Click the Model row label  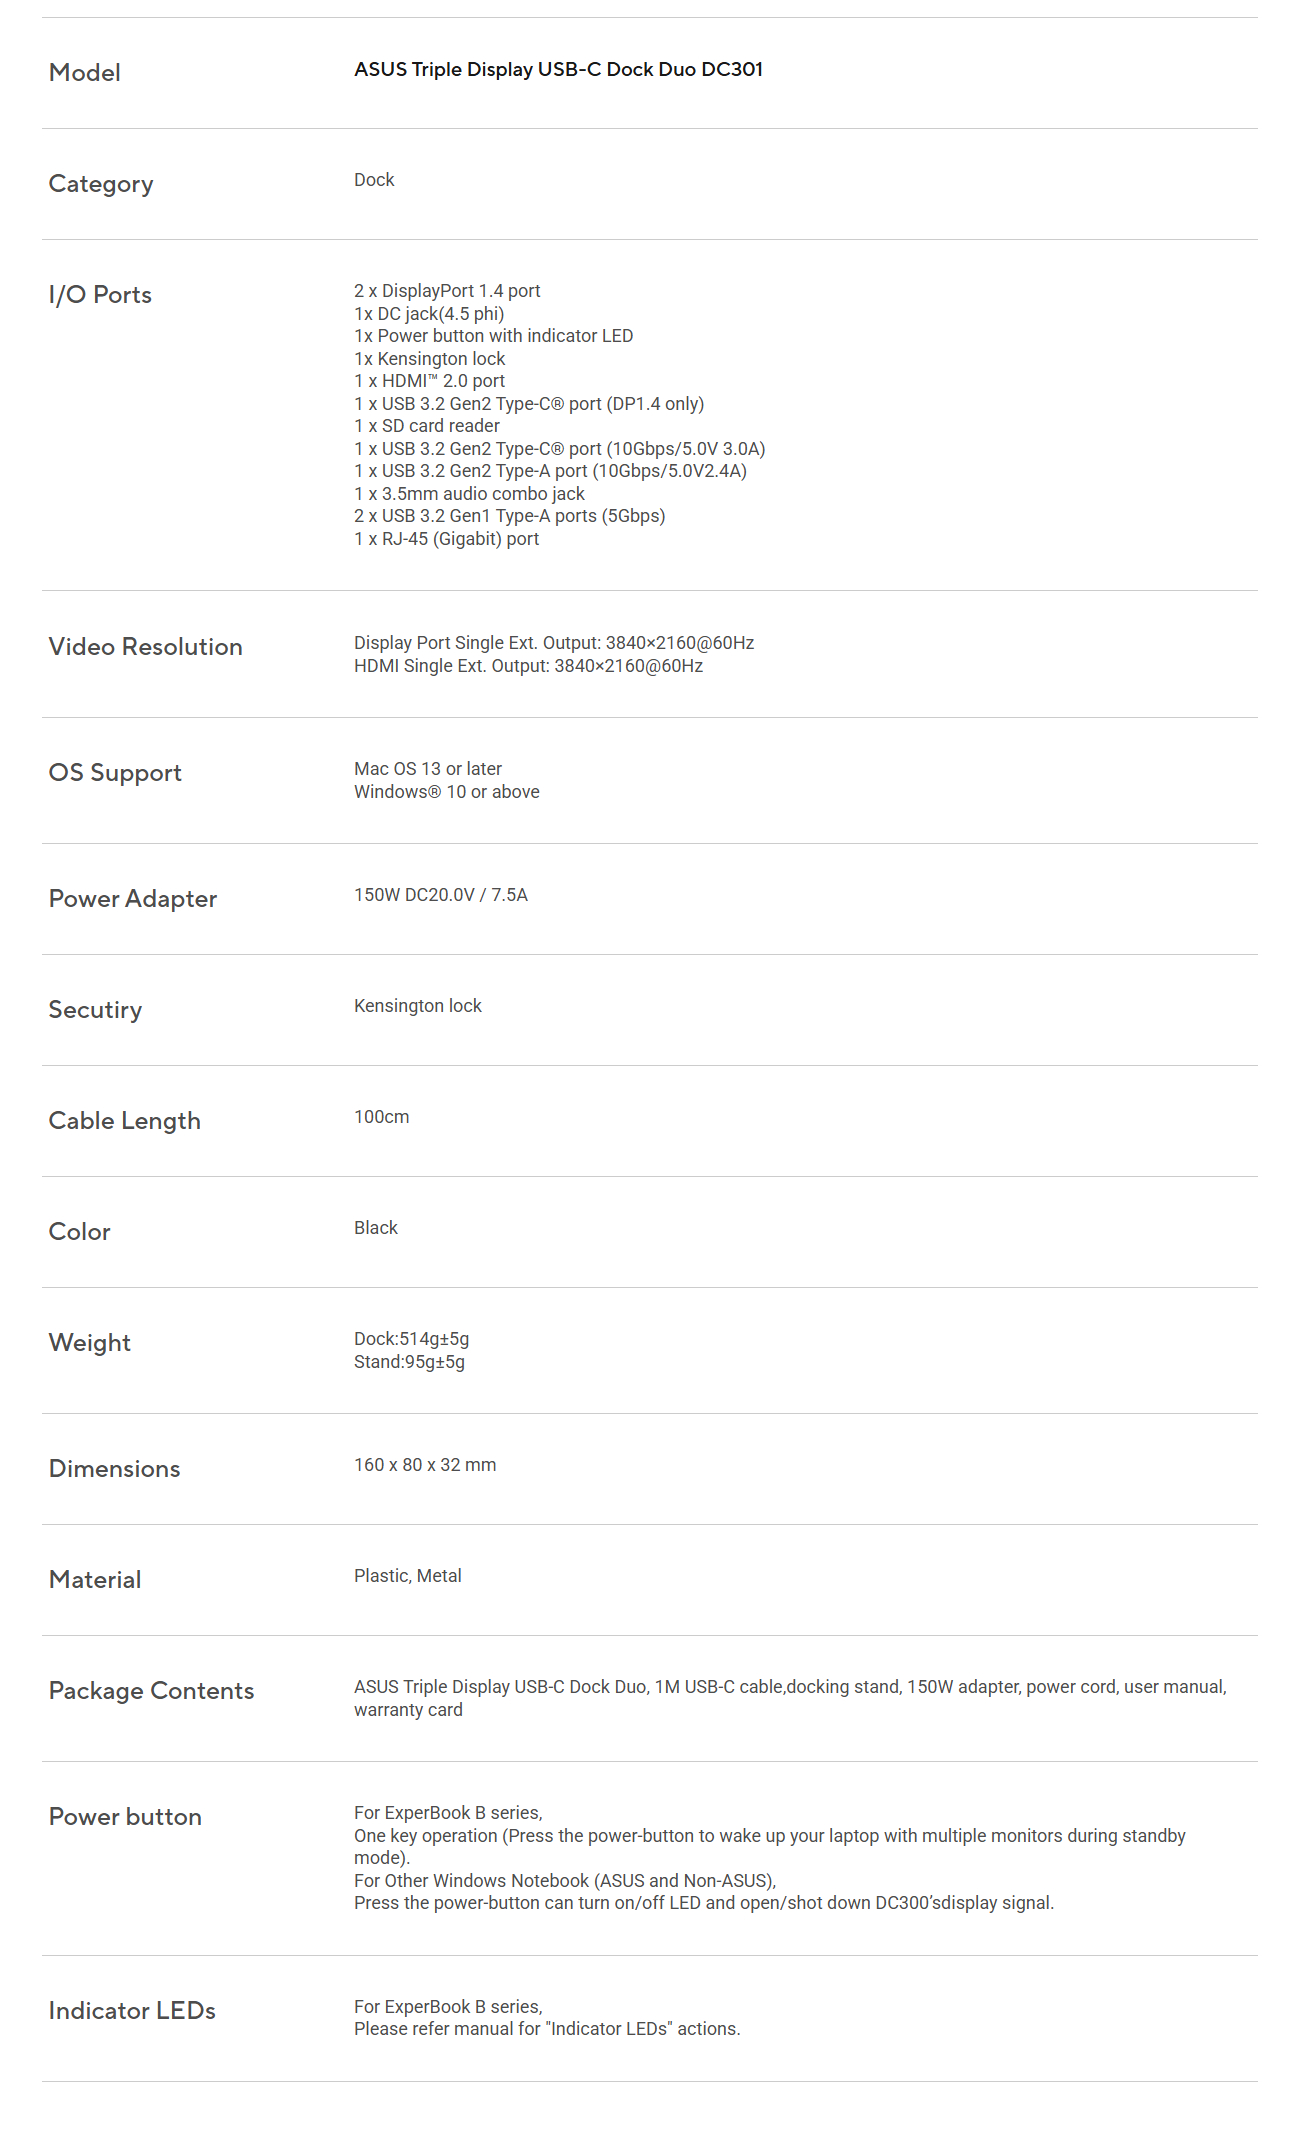click(85, 73)
